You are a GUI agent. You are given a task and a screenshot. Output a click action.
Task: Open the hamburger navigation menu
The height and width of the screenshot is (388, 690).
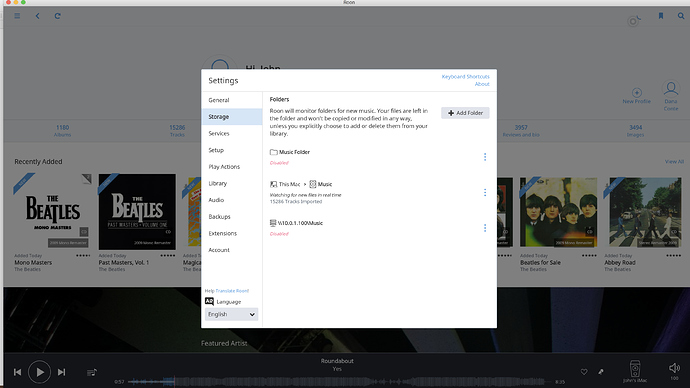tap(17, 16)
